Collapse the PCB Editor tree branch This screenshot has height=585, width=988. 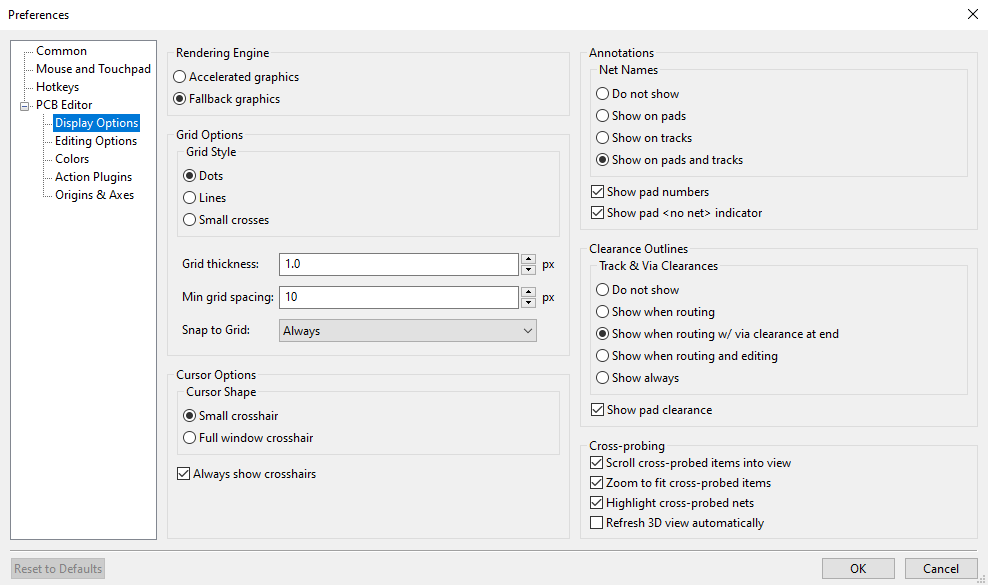pyautogui.click(x=23, y=104)
